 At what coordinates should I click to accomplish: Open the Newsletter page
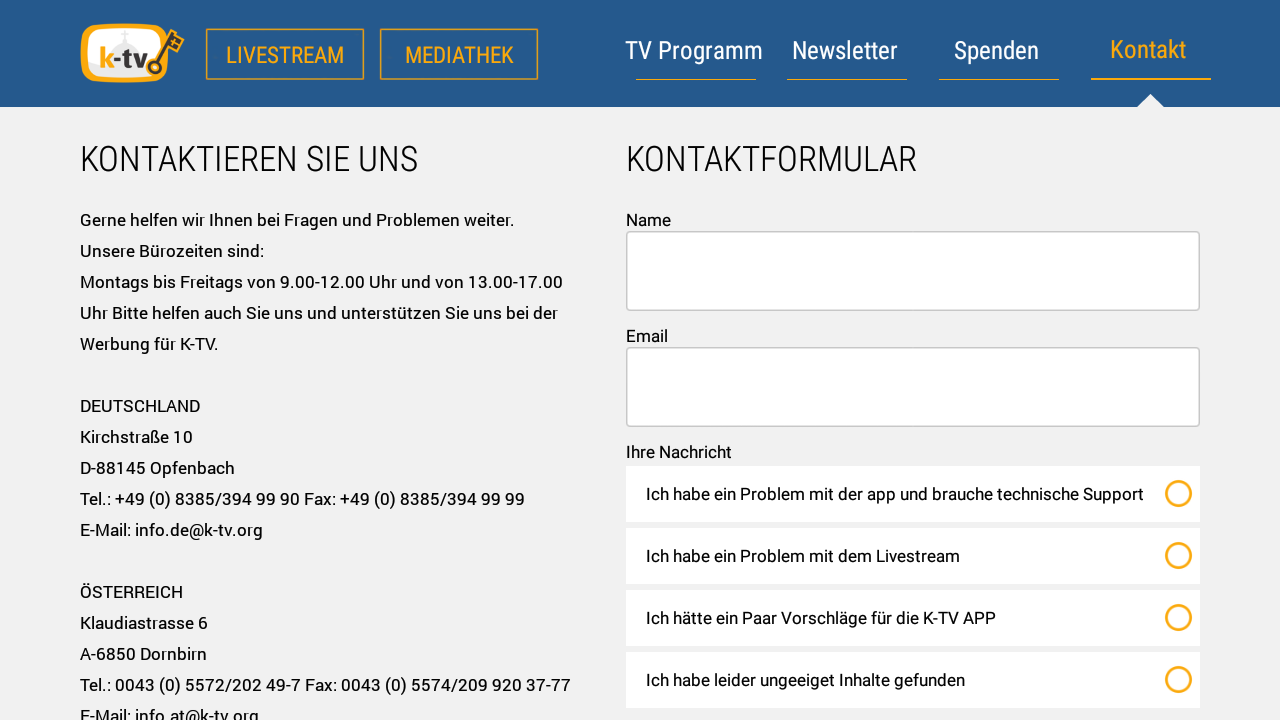(x=845, y=49)
